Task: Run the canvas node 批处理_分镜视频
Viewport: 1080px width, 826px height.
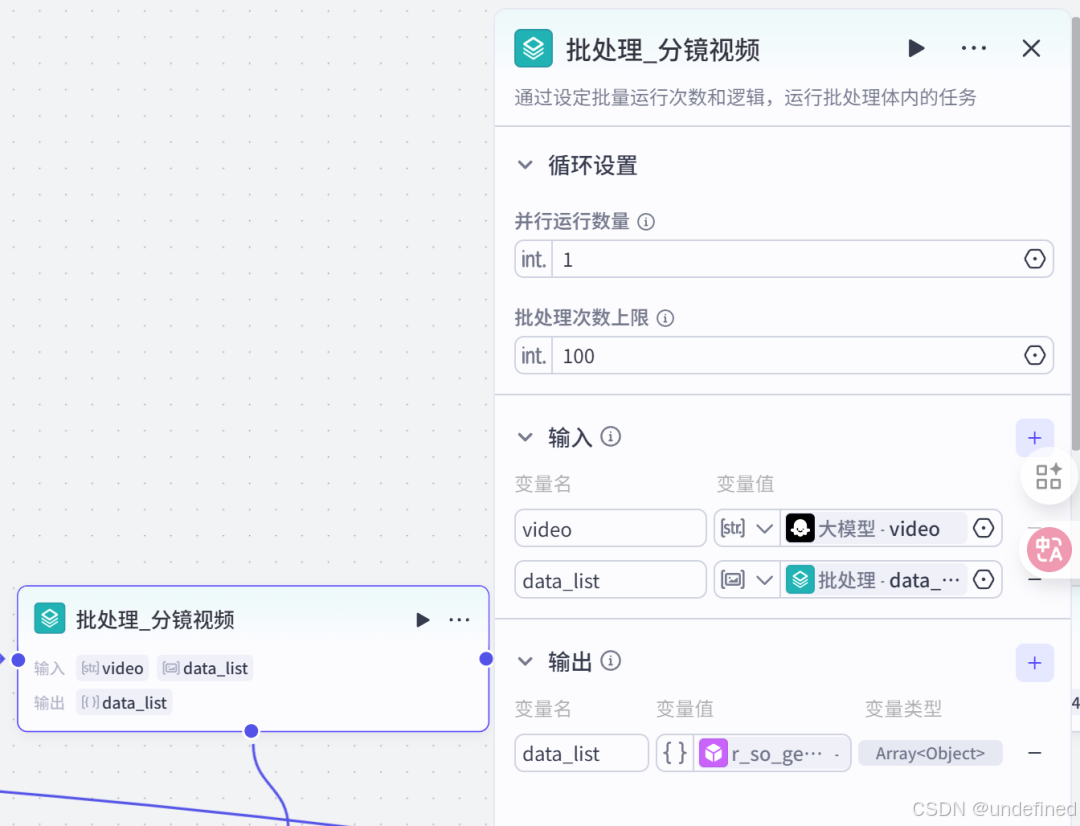Action: (x=422, y=620)
